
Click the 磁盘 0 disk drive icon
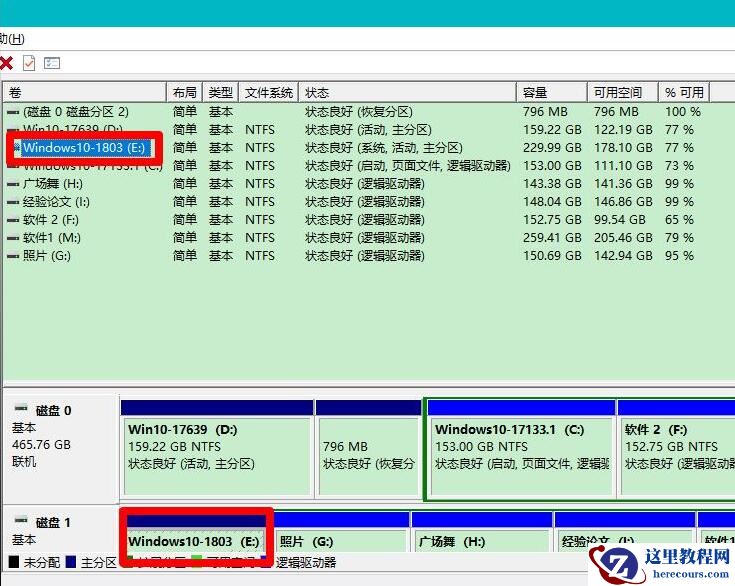click(21, 408)
